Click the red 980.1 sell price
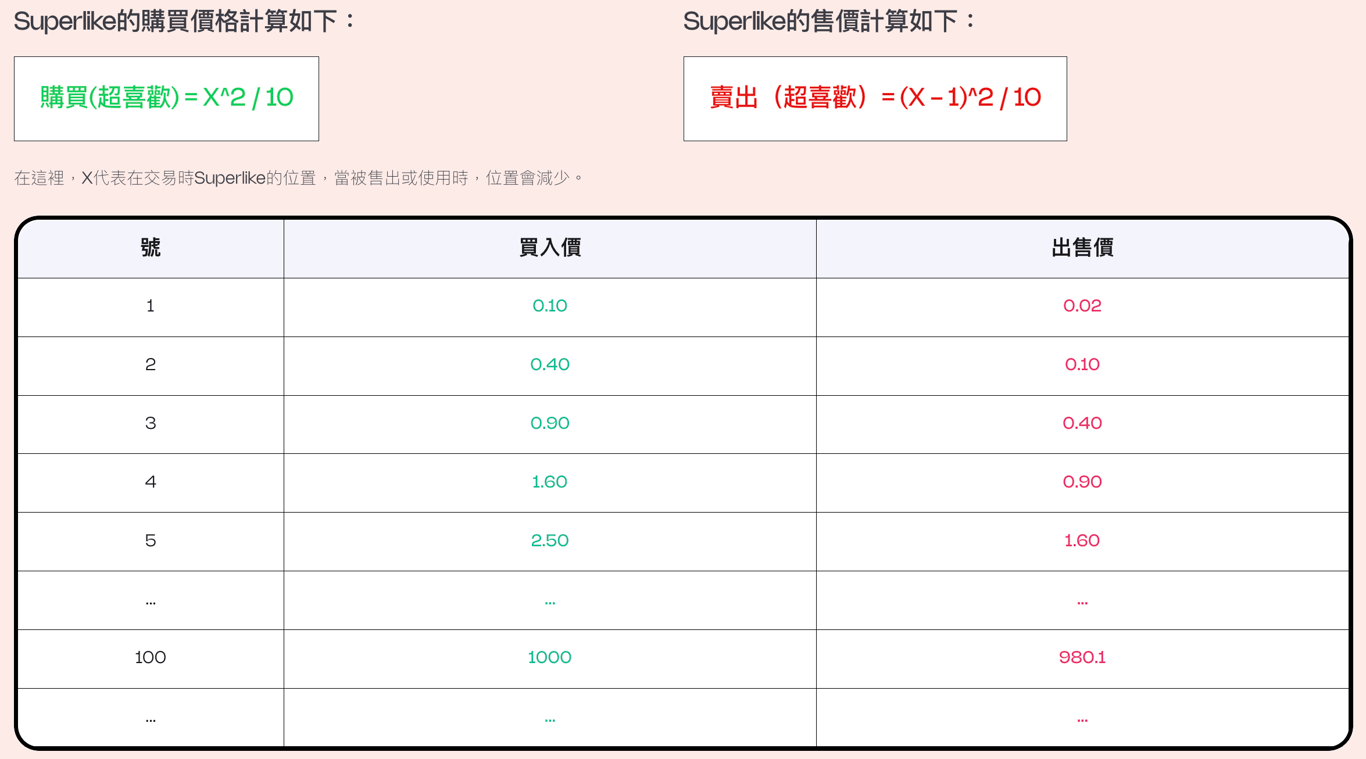This screenshot has height=759, width=1366. pyautogui.click(x=1082, y=658)
